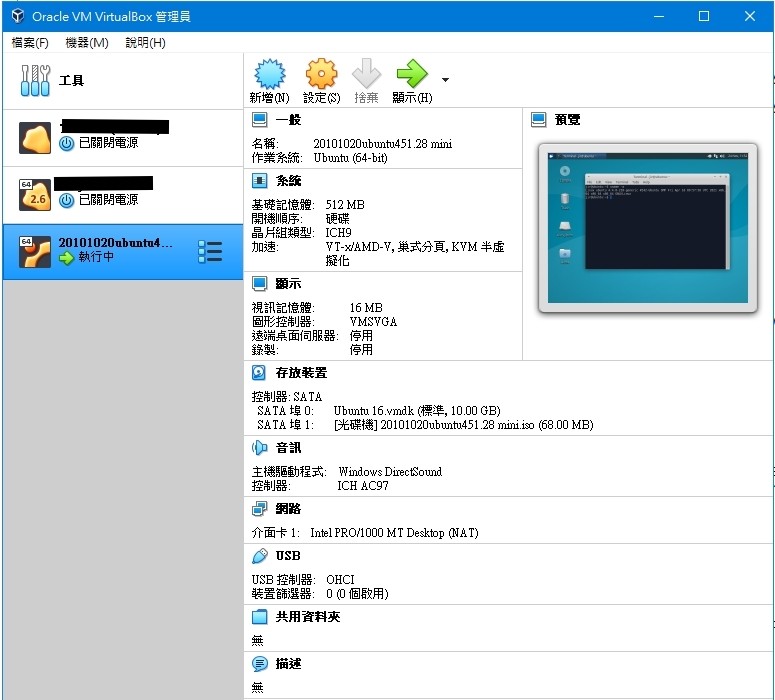The width and height of the screenshot is (775, 700).
Task: Open the Help (說明) menu
Action: click(145, 43)
